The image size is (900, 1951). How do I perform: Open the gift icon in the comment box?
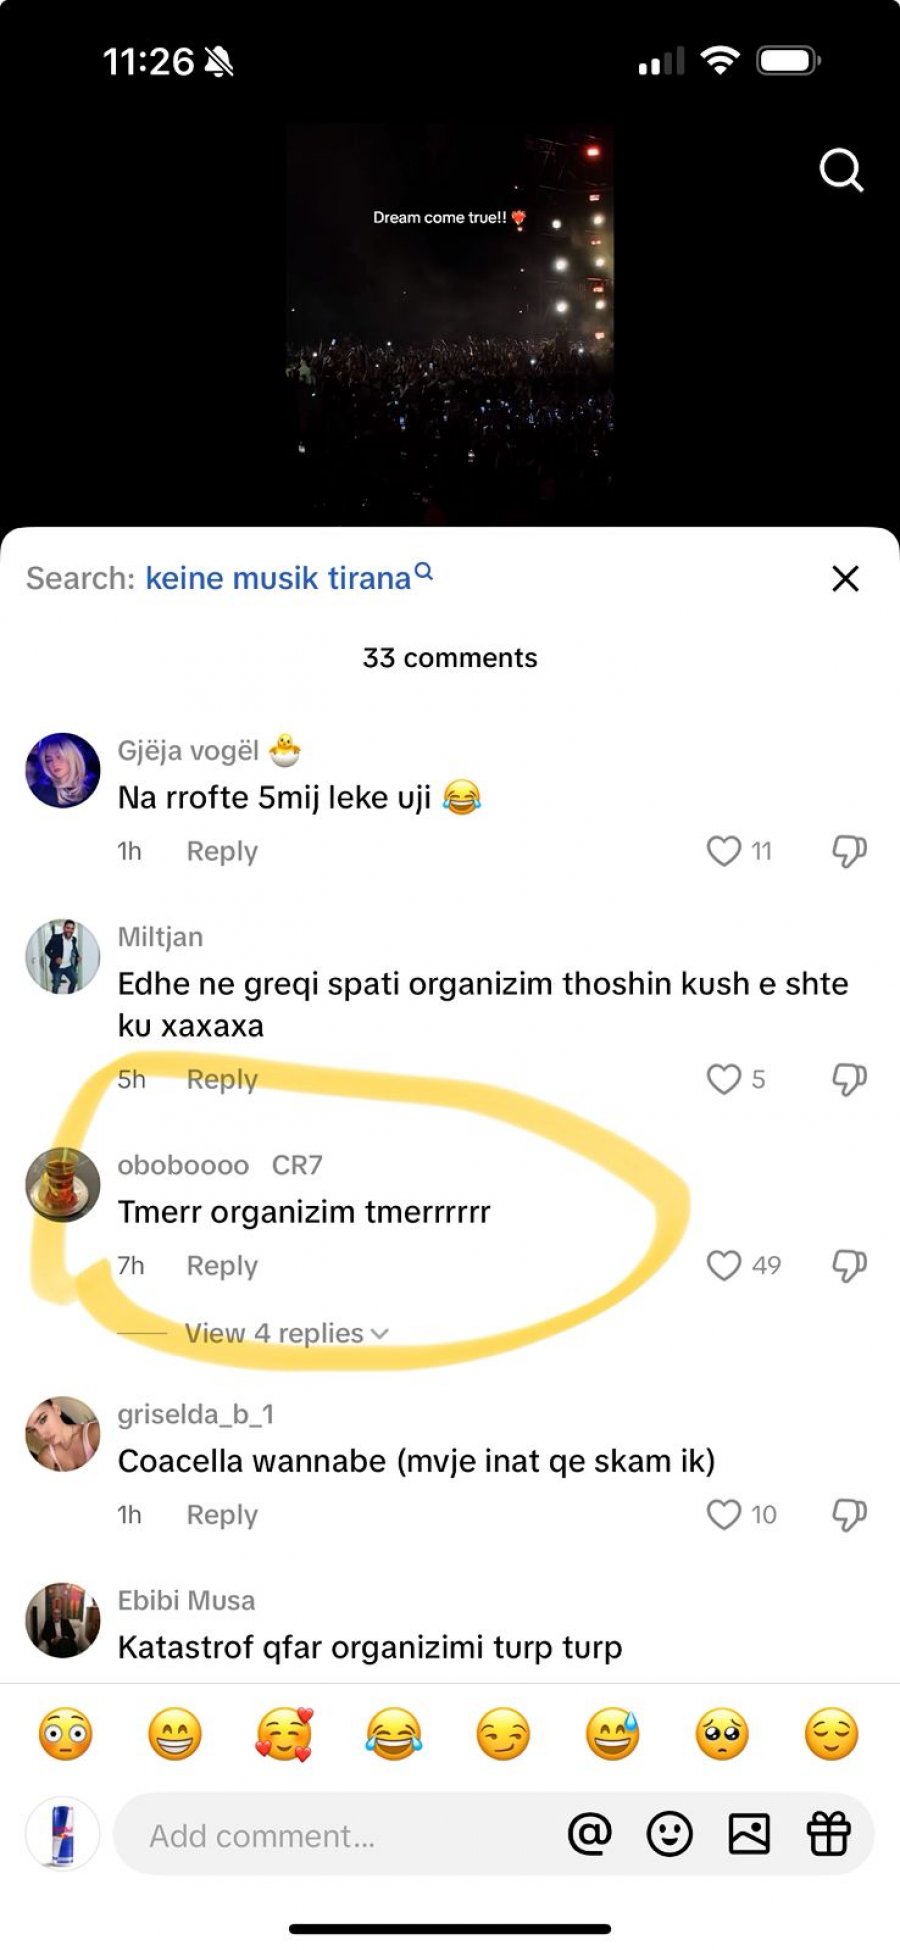(x=828, y=1835)
